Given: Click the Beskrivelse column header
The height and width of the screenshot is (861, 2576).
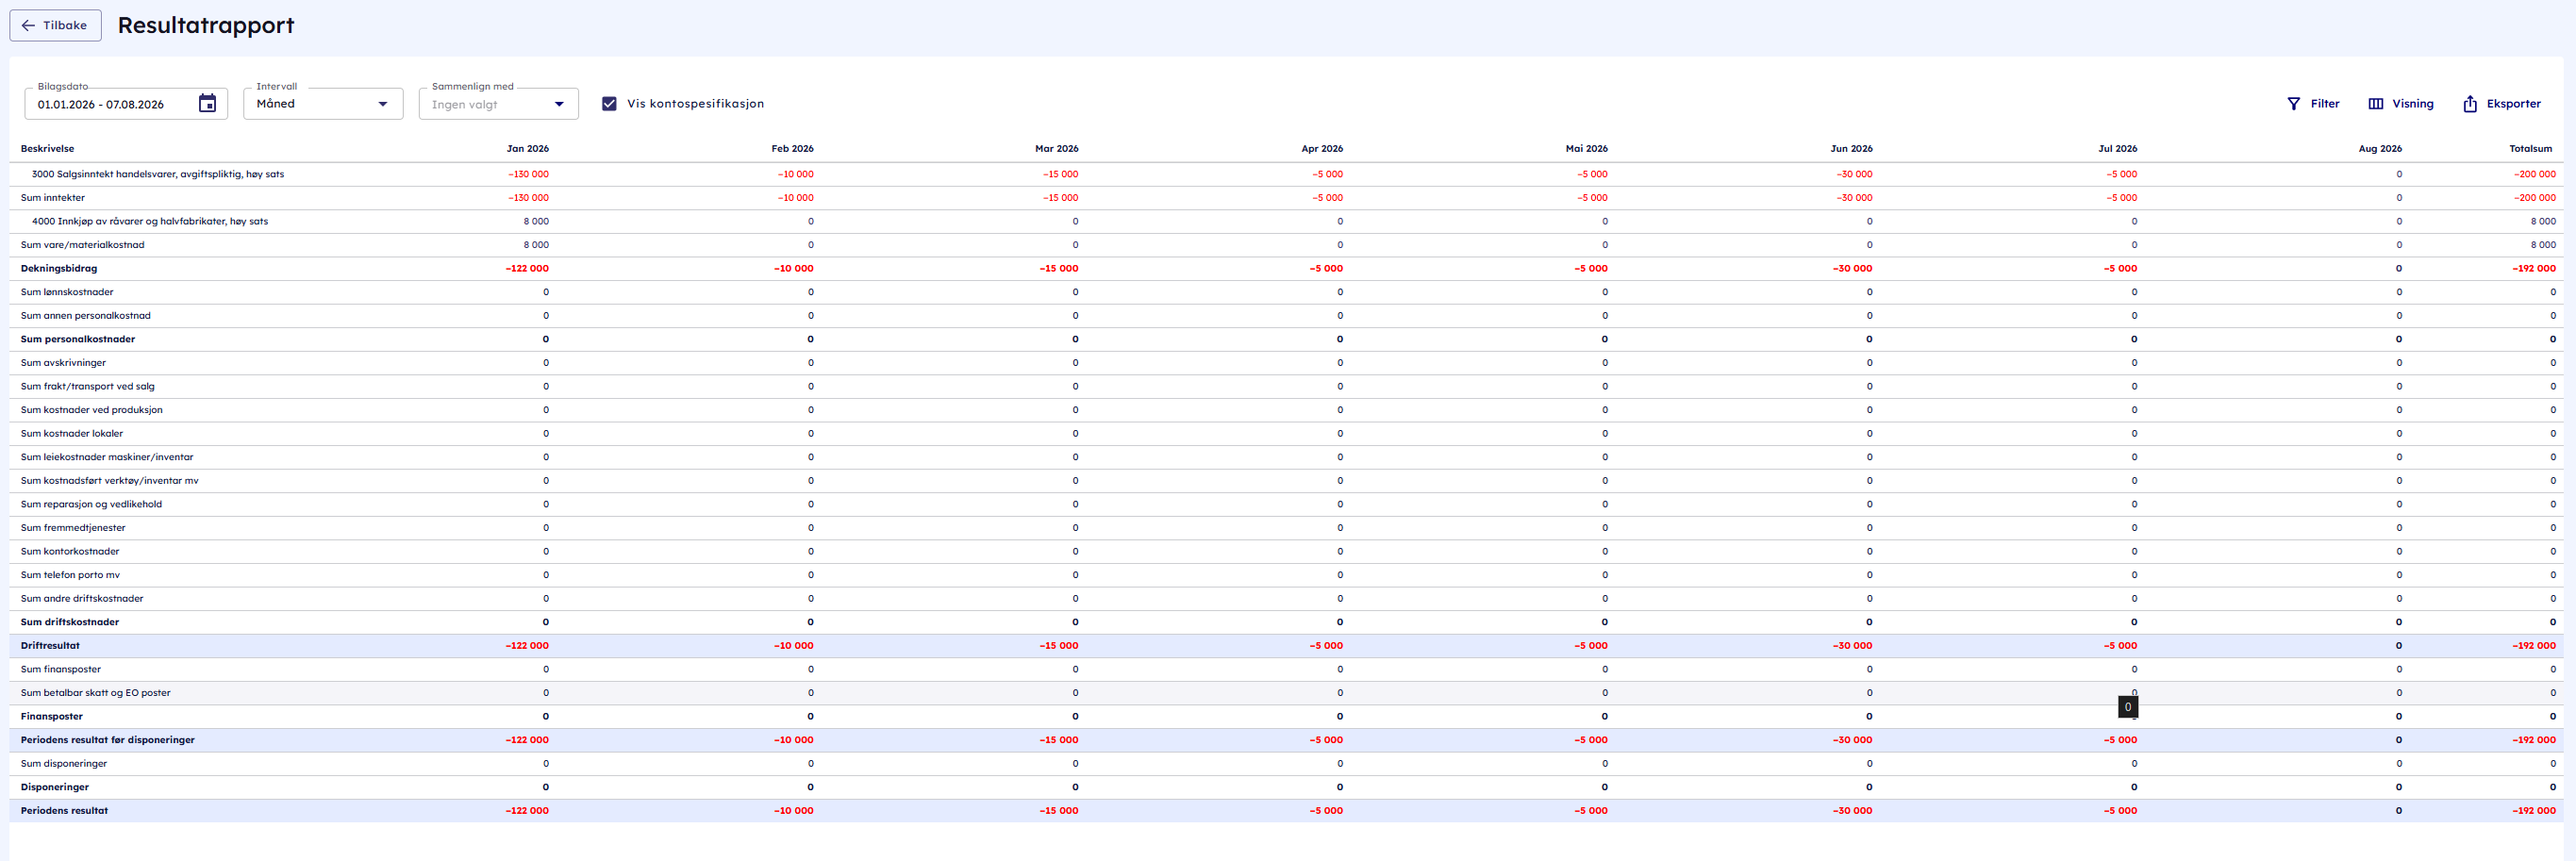Looking at the screenshot, I should [47, 149].
